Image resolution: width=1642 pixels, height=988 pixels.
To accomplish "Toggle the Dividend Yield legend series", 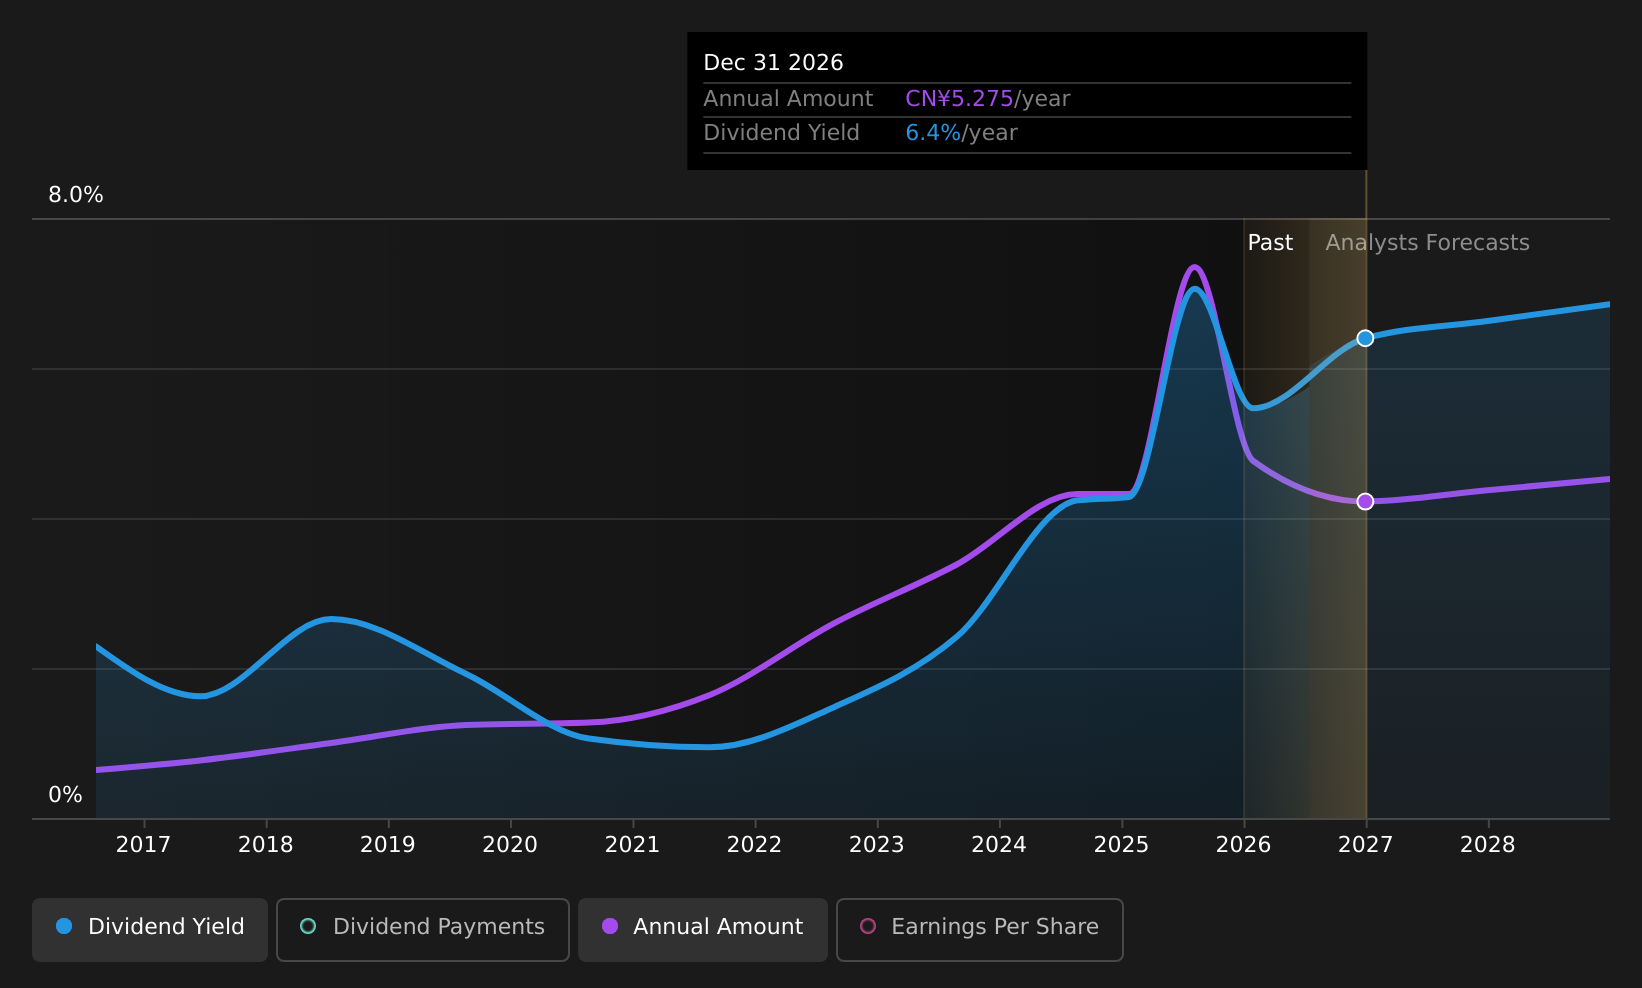I will pyautogui.click(x=150, y=930).
